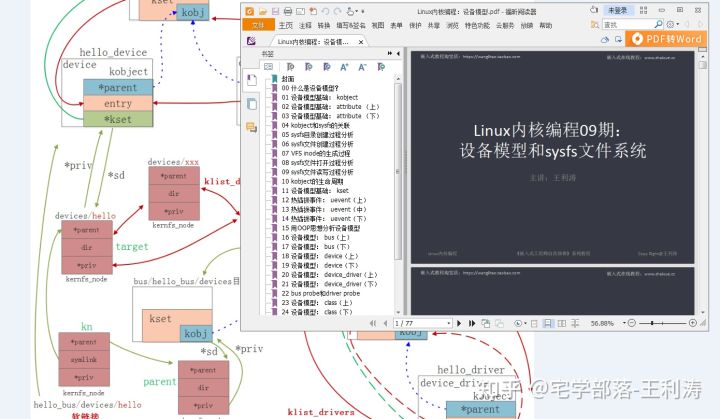This screenshot has height=419, width=720.
Task: Click the cloud icon beside PDF转Word
Action: click(605, 40)
